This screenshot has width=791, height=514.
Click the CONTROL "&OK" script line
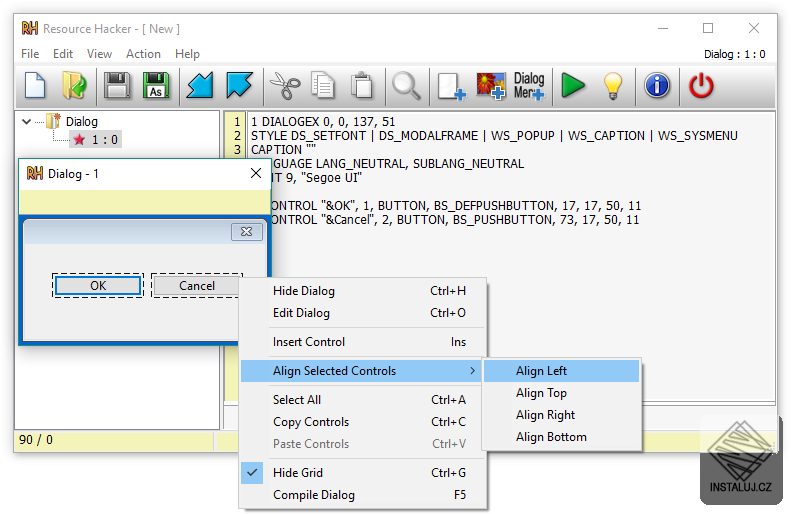pyautogui.click(x=455, y=206)
